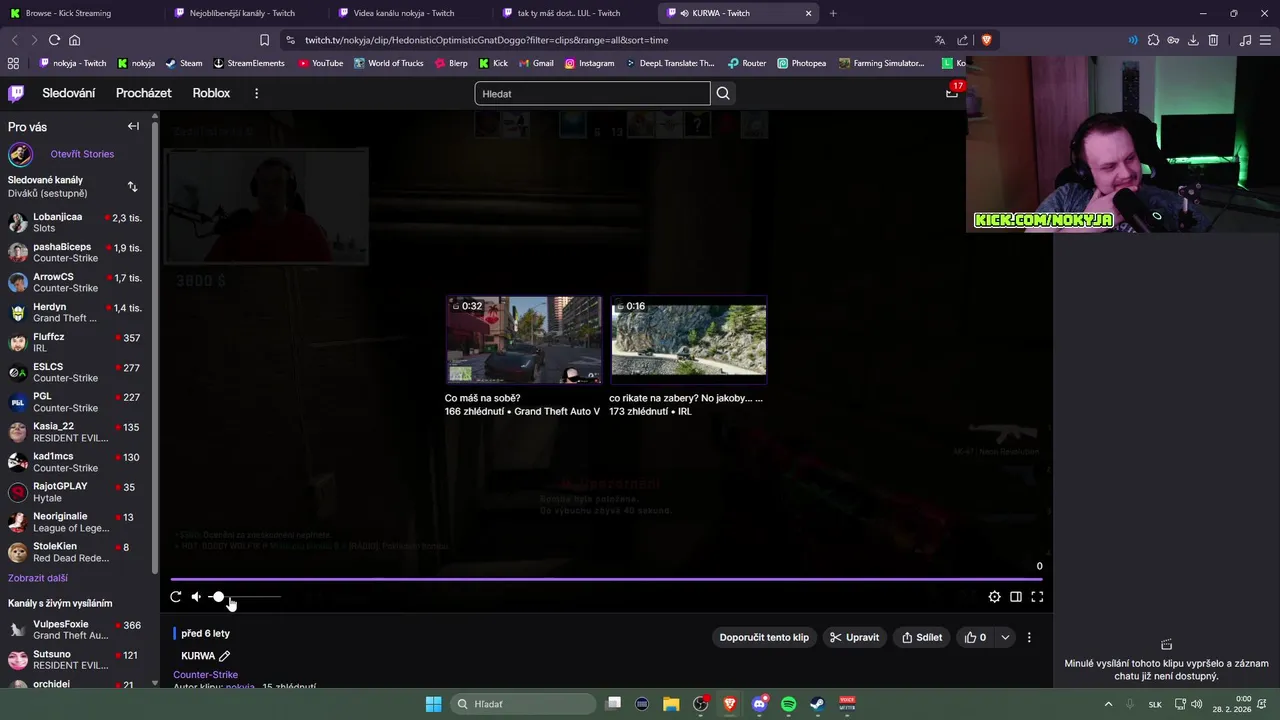Like the clip with thumbs up
Viewport: 1280px width, 720px height.
[x=975, y=637]
